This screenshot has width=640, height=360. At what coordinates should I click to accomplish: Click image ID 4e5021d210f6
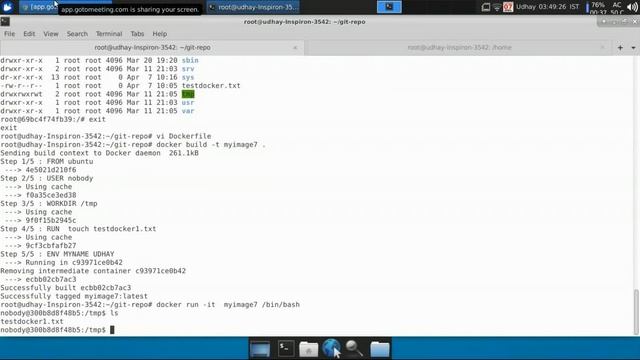(x=51, y=170)
